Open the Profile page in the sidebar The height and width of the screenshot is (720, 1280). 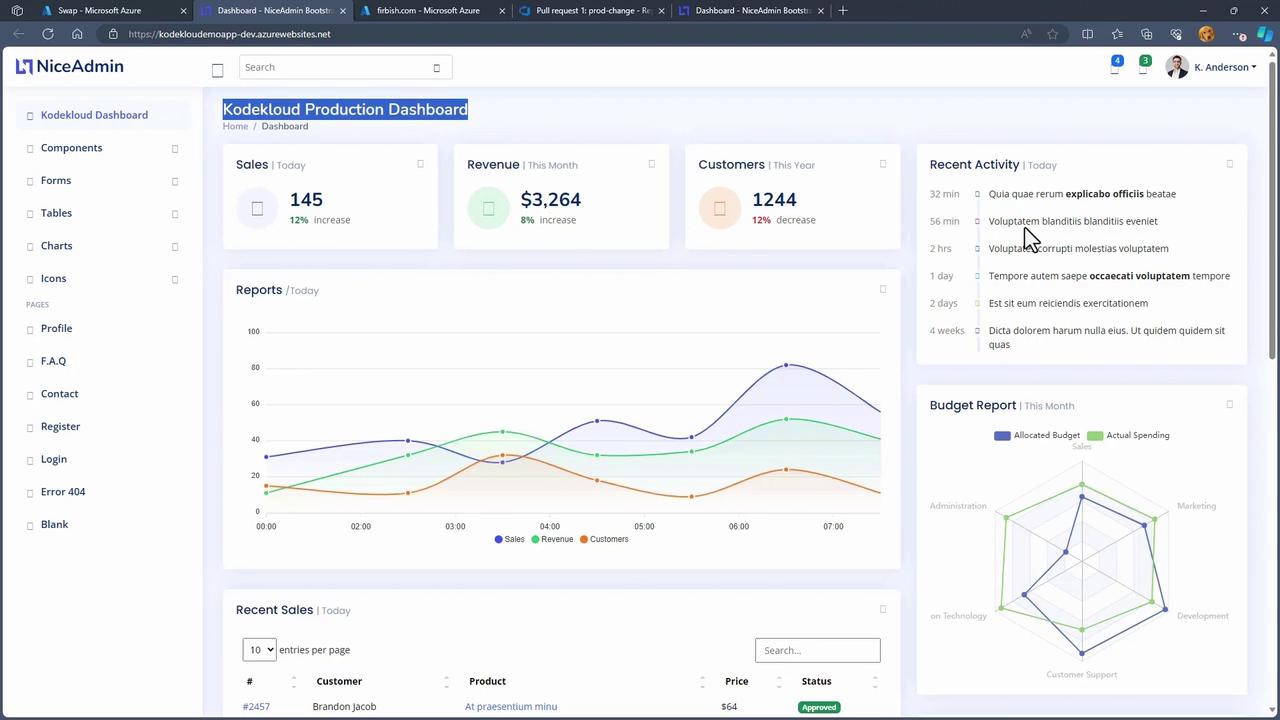pyautogui.click(x=56, y=328)
